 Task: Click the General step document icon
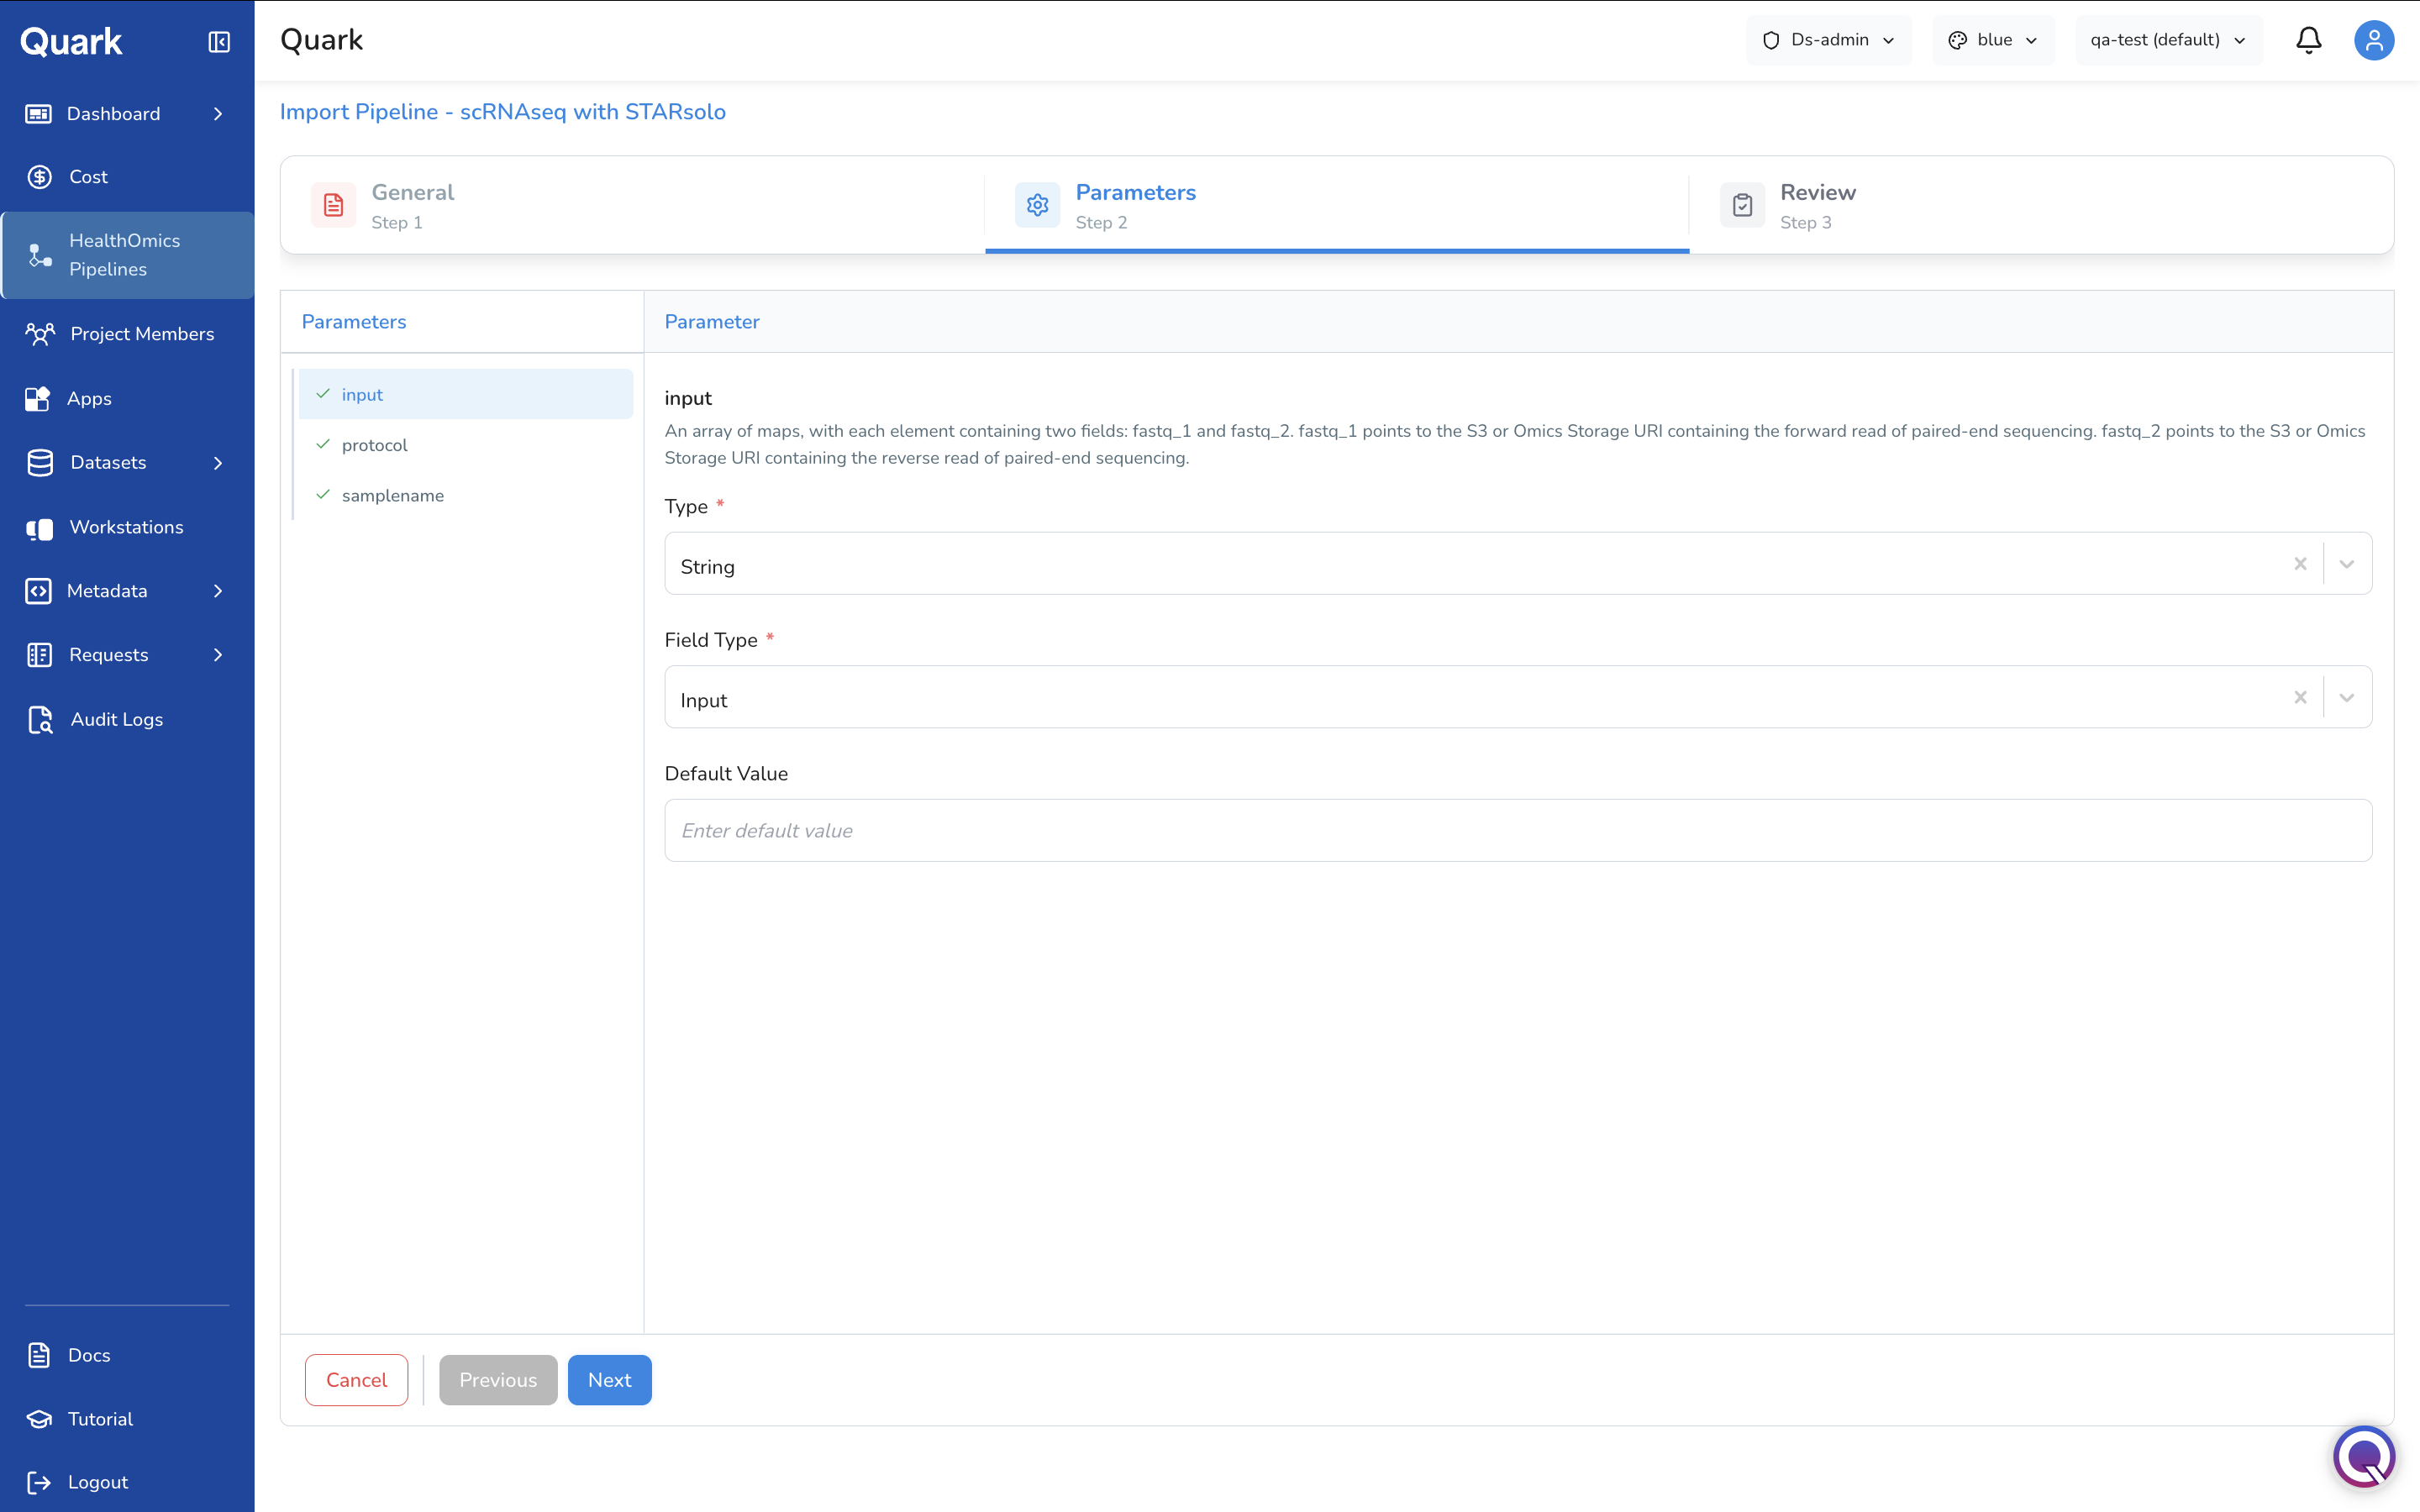coord(333,205)
